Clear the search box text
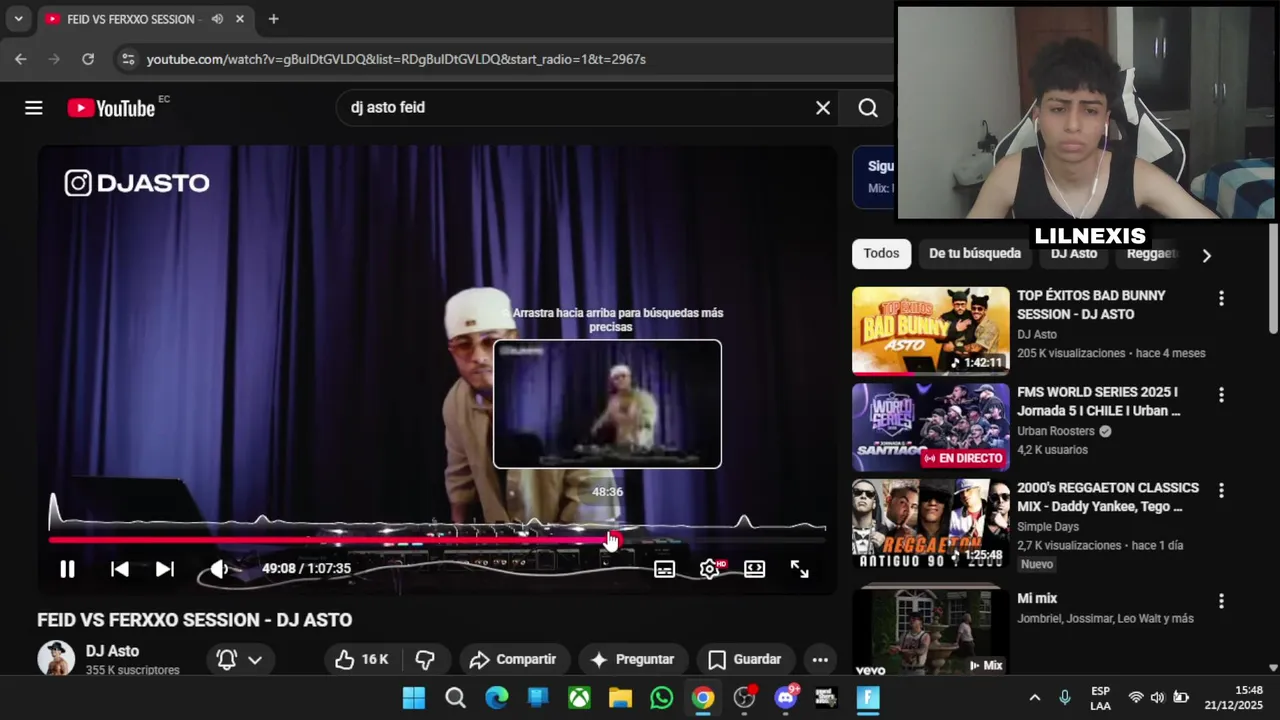This screenshot has height=720, width=1280. click(x=823, y=108)
